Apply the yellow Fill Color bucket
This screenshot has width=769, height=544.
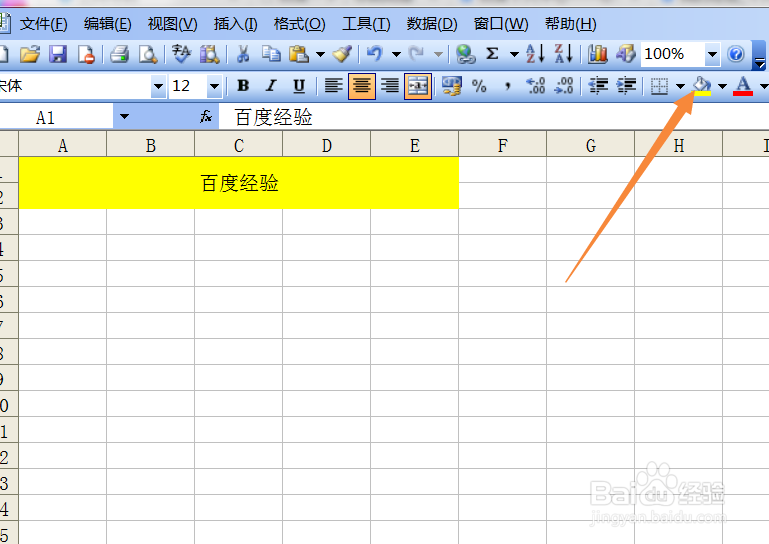[702, 86]
